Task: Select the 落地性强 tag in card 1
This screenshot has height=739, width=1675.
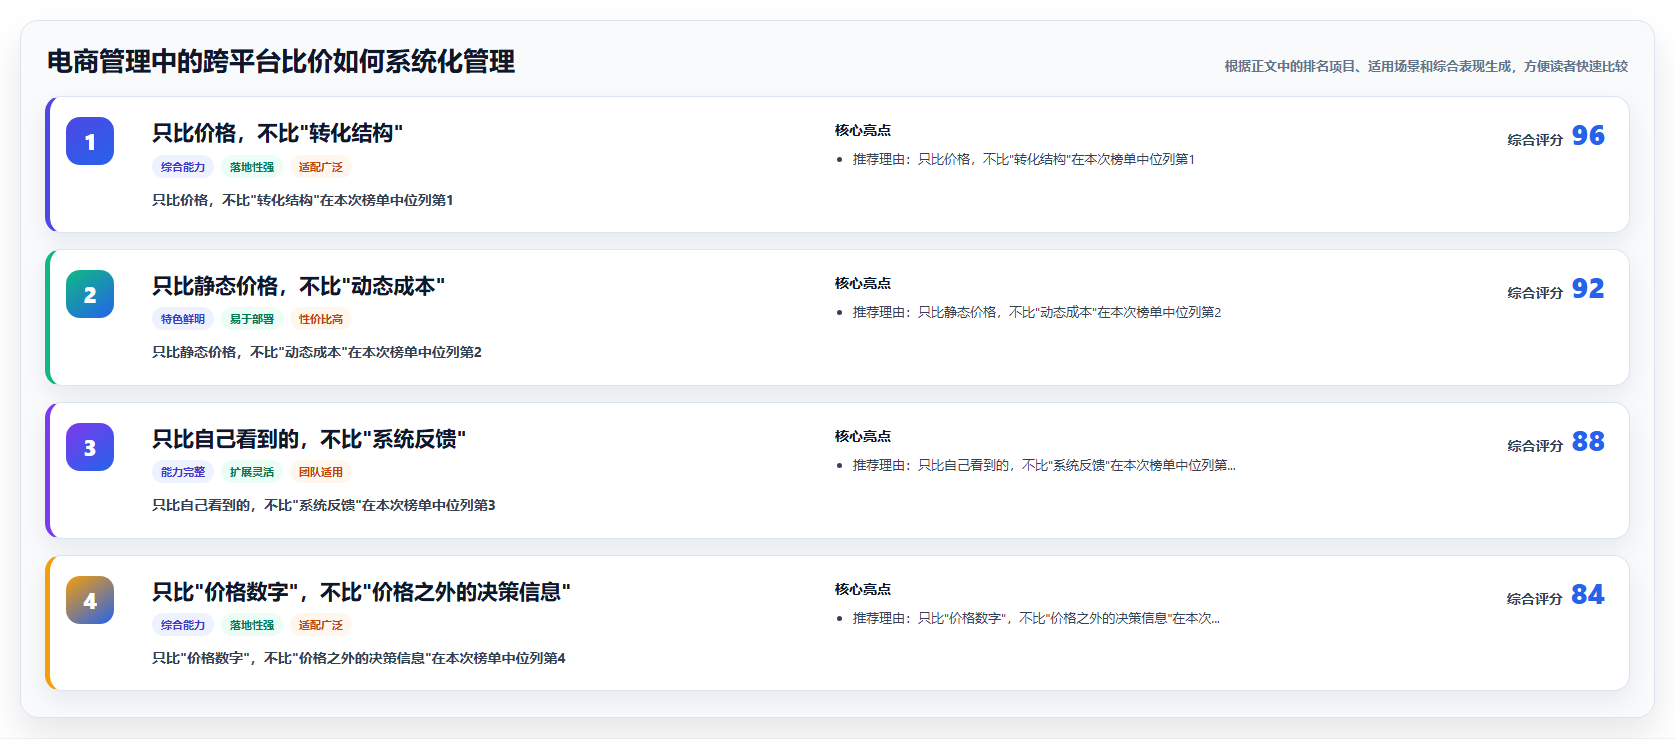Action: click(x=252, y=167)
